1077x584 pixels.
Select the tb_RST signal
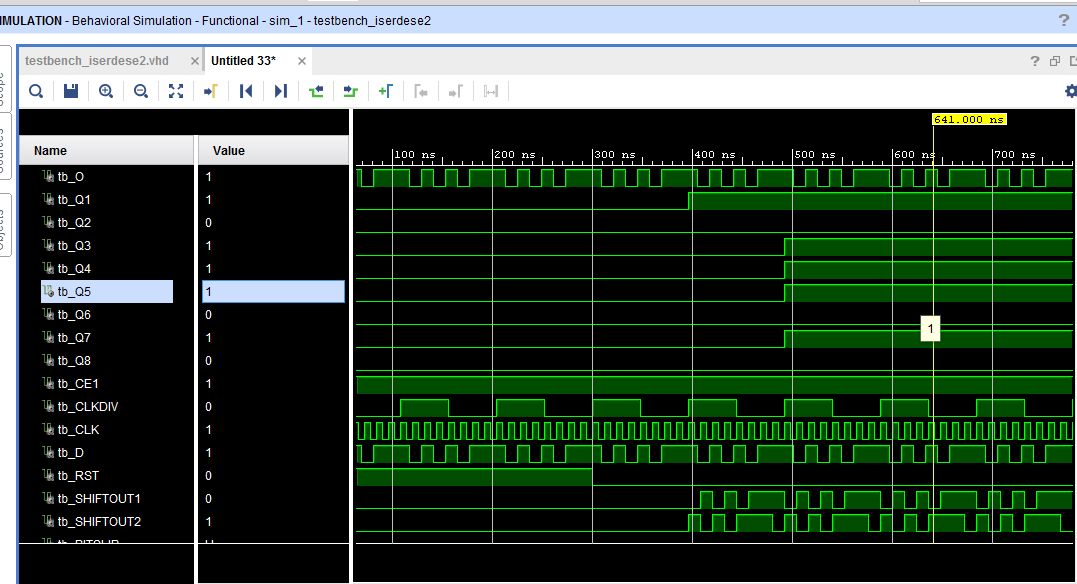click(x=78, y=475)
